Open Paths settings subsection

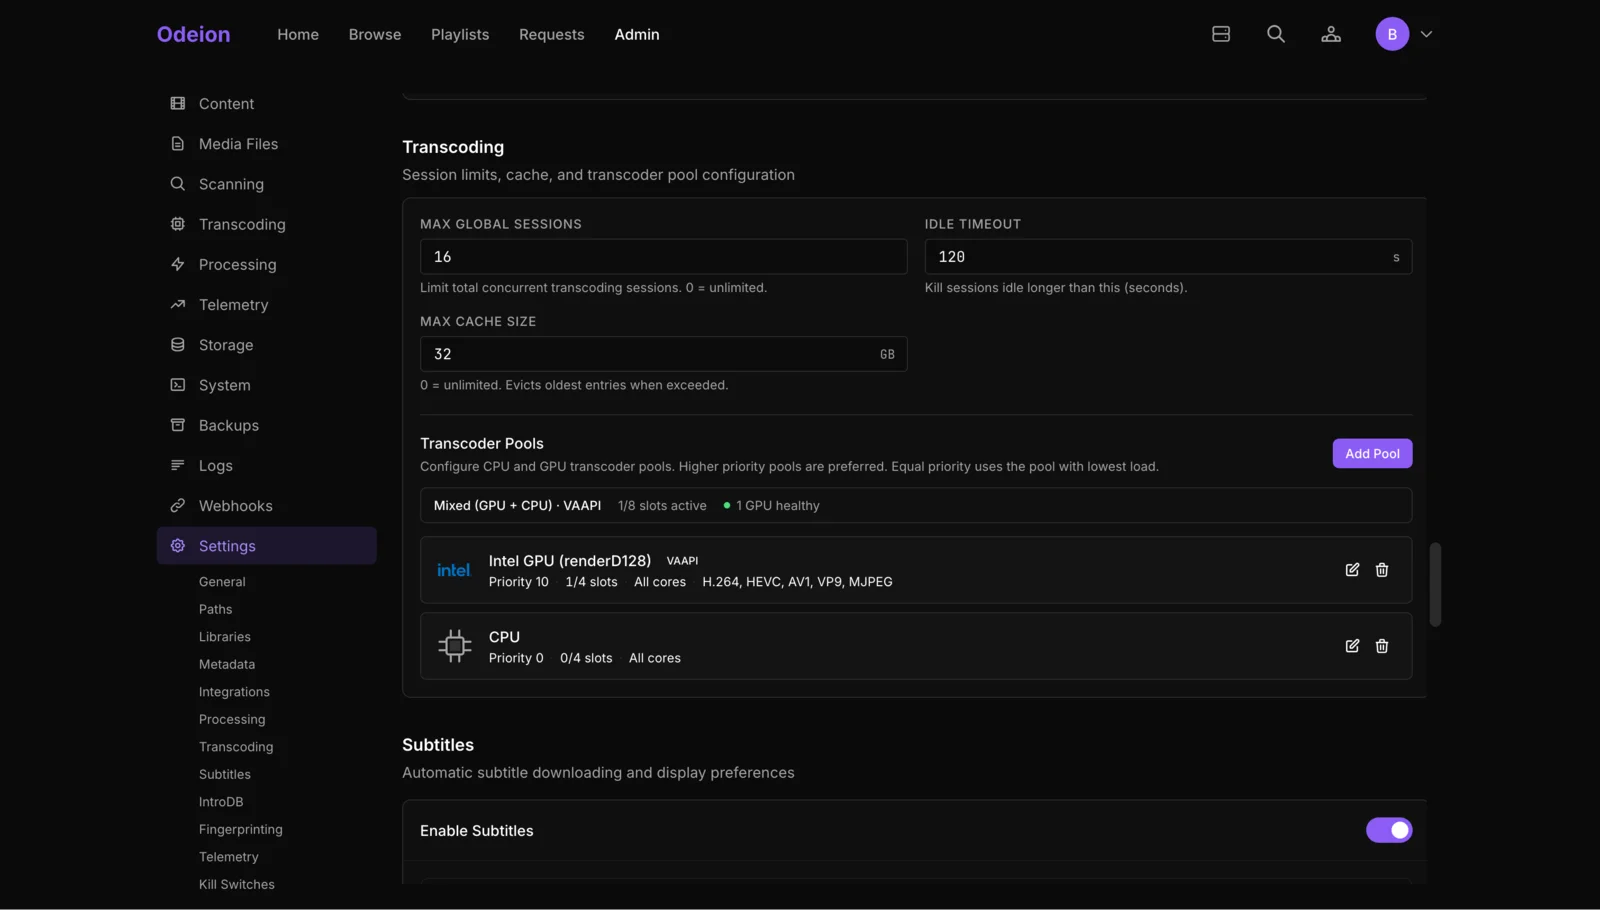pyautogui.click(x=215, y=609)
